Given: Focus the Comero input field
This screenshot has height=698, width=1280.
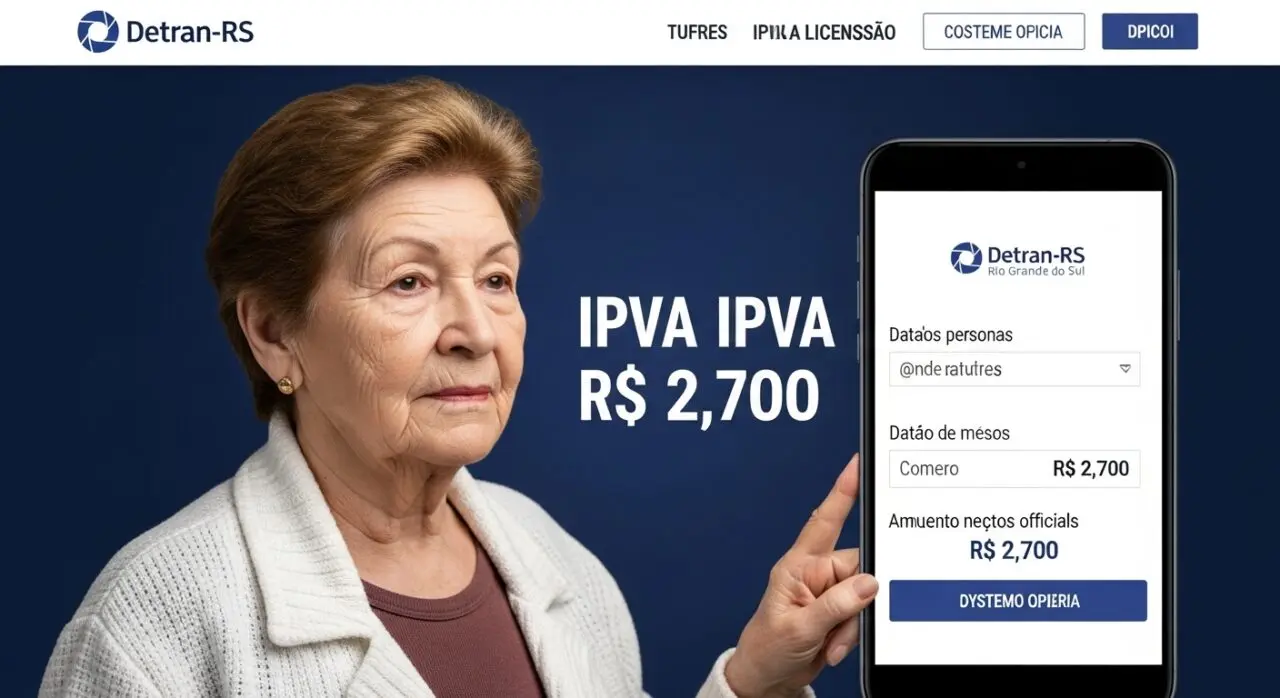Looking at the screenshot, I should [1014, 468].
